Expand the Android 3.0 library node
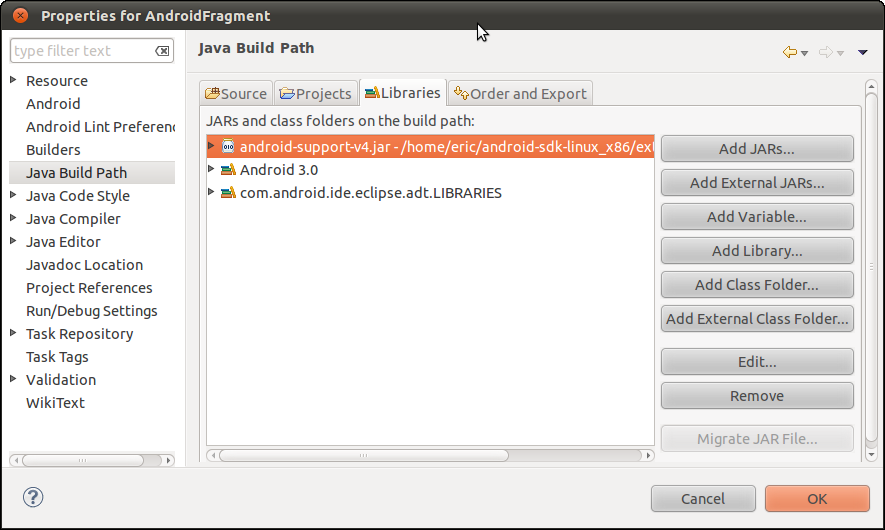 click(x=211, y=169)
